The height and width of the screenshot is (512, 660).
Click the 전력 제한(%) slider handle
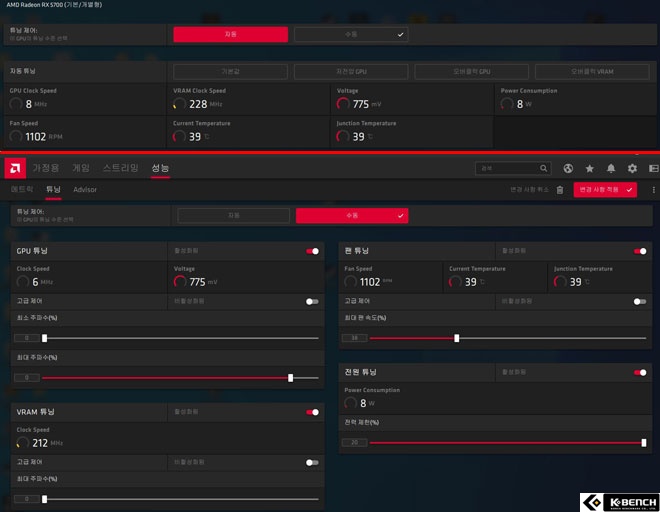pos(644,443)
